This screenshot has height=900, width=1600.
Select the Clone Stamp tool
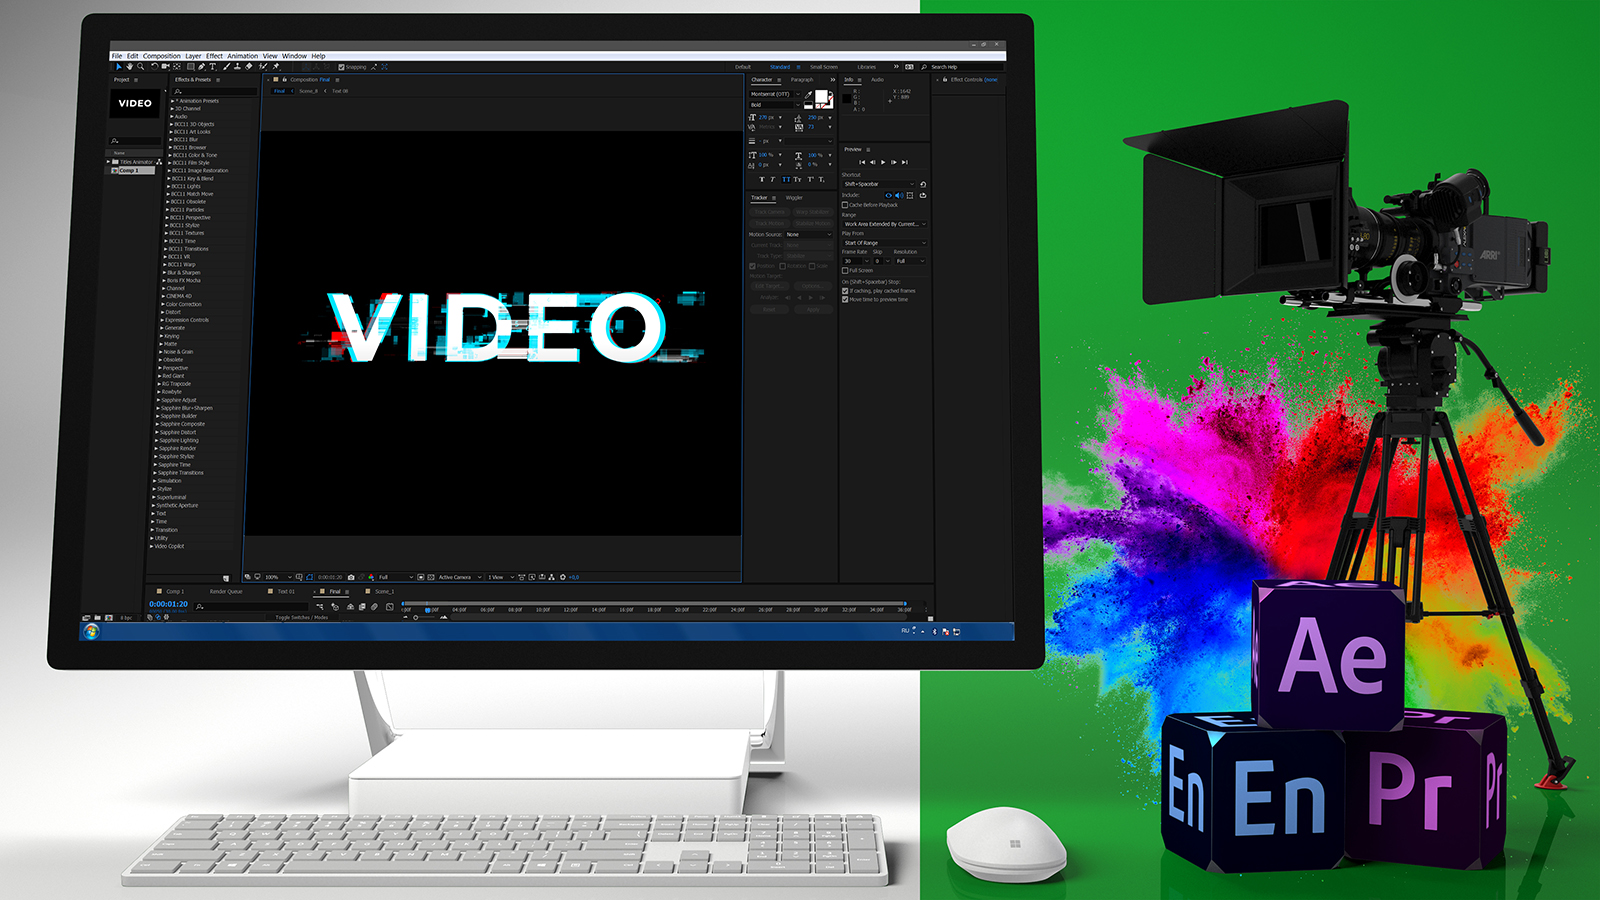pos(237,67)
